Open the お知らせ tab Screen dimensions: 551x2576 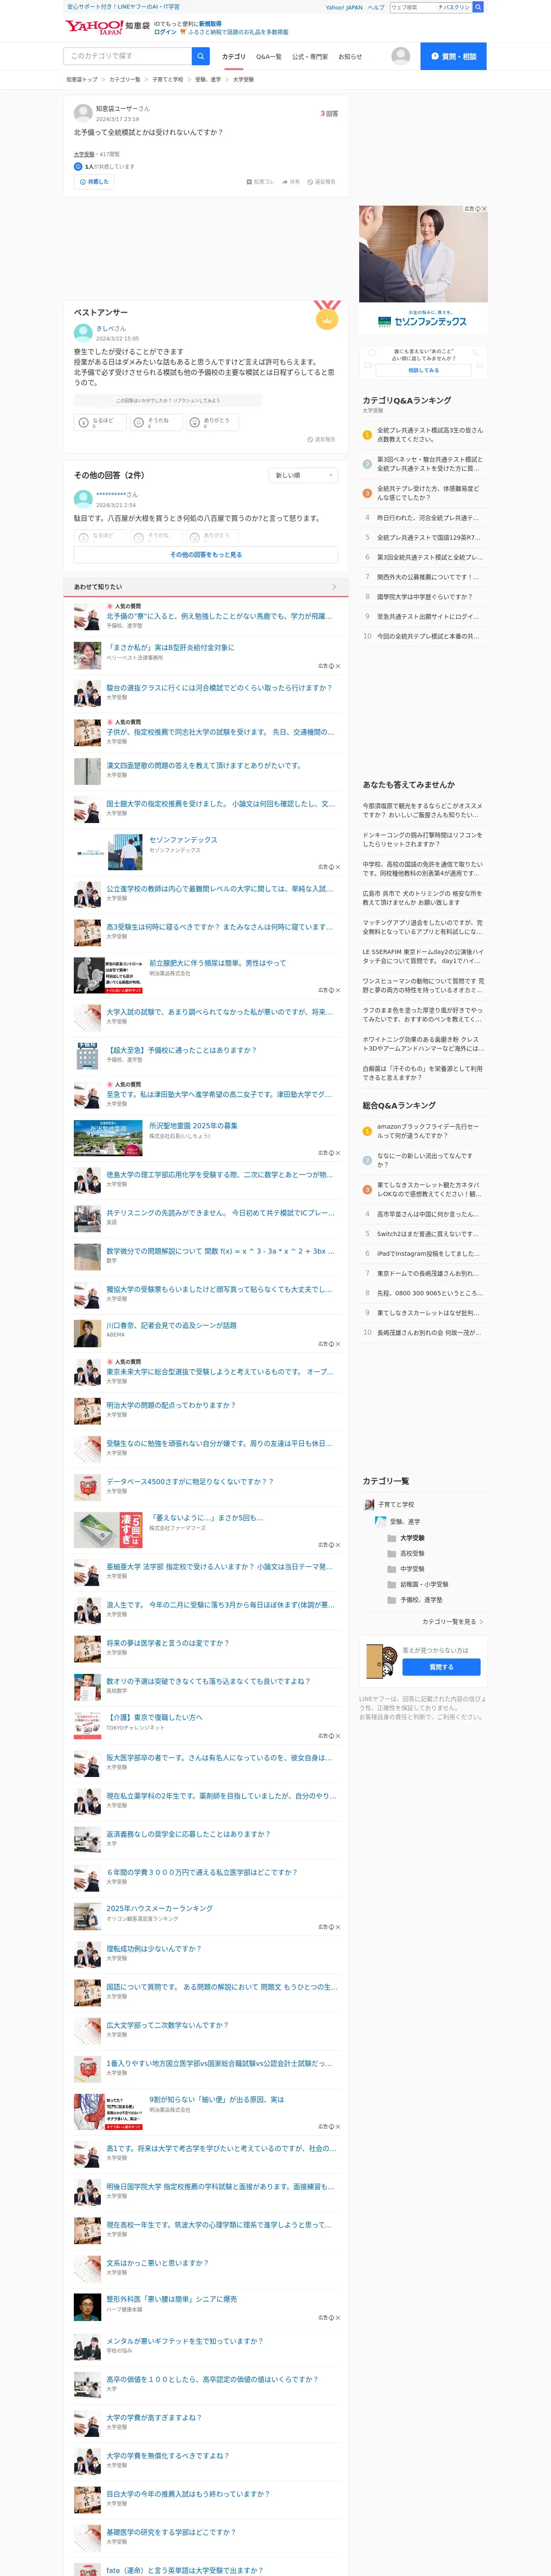point(350,57)
